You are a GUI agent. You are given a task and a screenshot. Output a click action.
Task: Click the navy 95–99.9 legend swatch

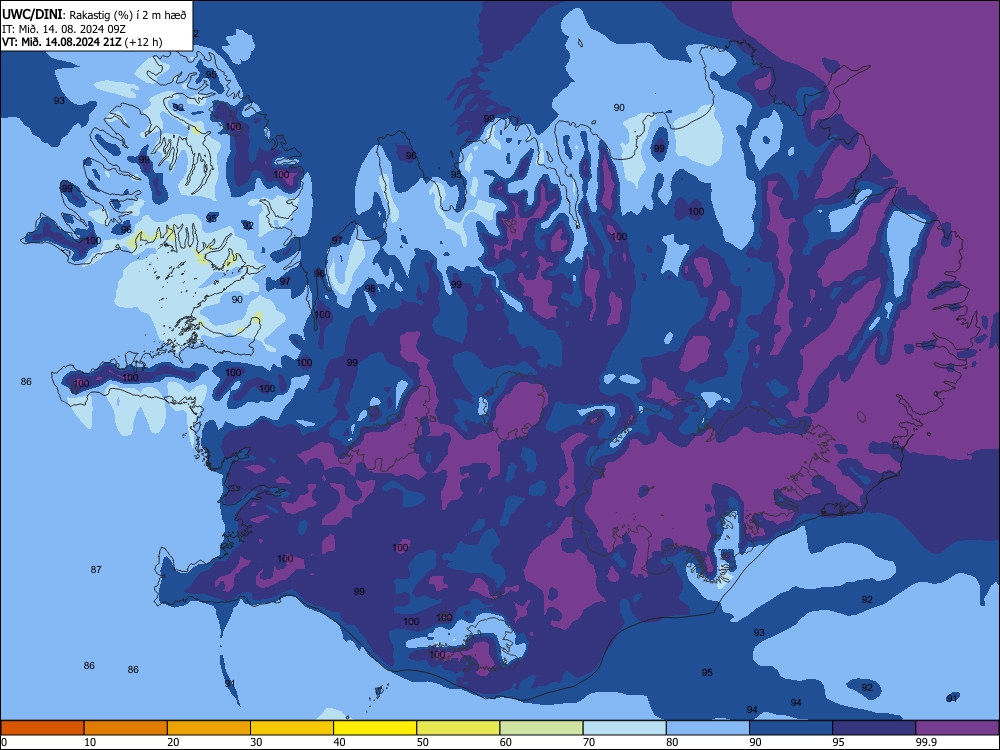coord(874,728)
